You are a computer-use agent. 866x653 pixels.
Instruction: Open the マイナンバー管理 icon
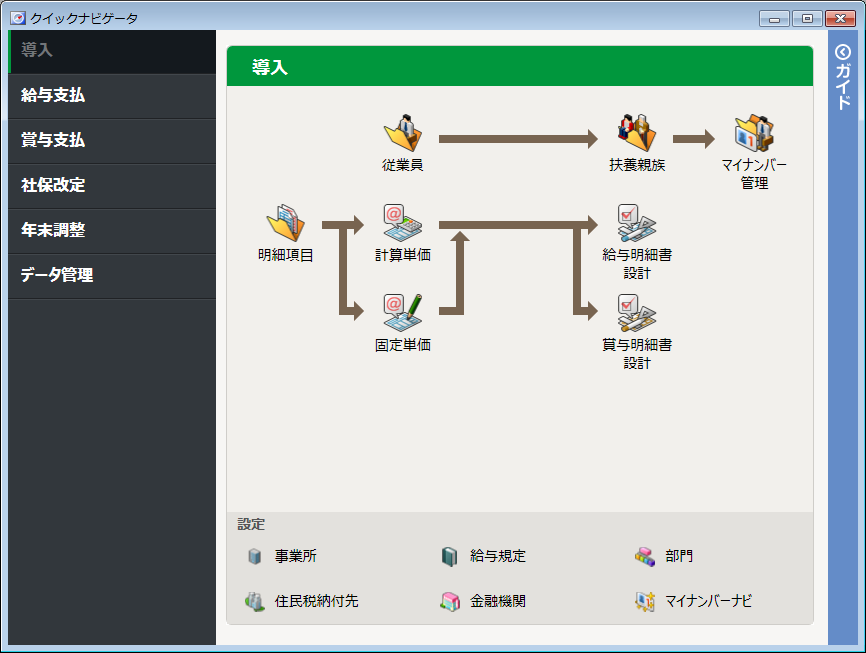[x=754, y=133]
